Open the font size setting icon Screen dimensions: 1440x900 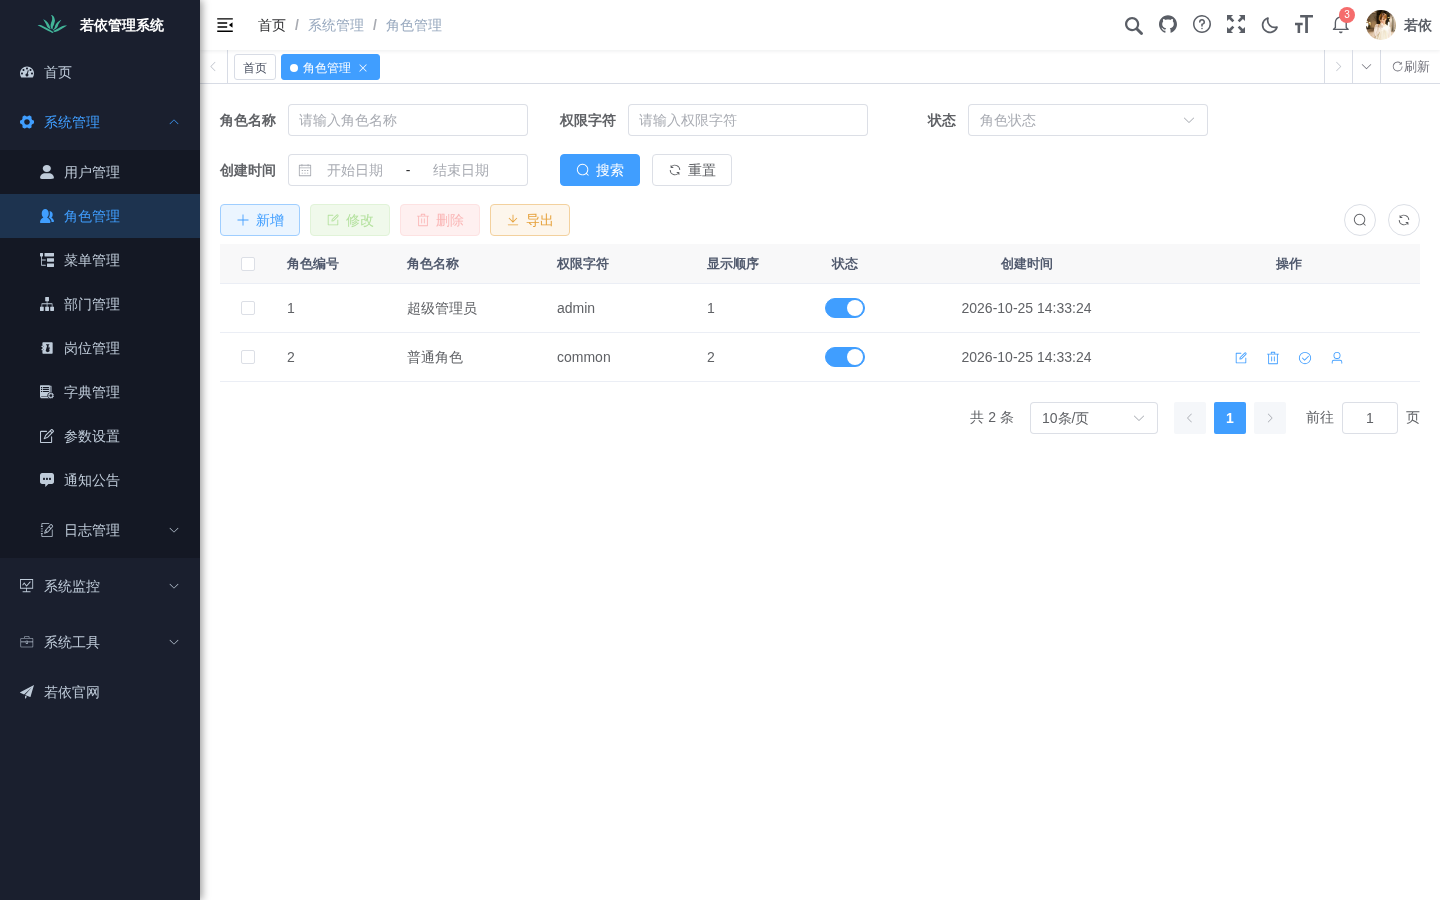[1303, 24]
